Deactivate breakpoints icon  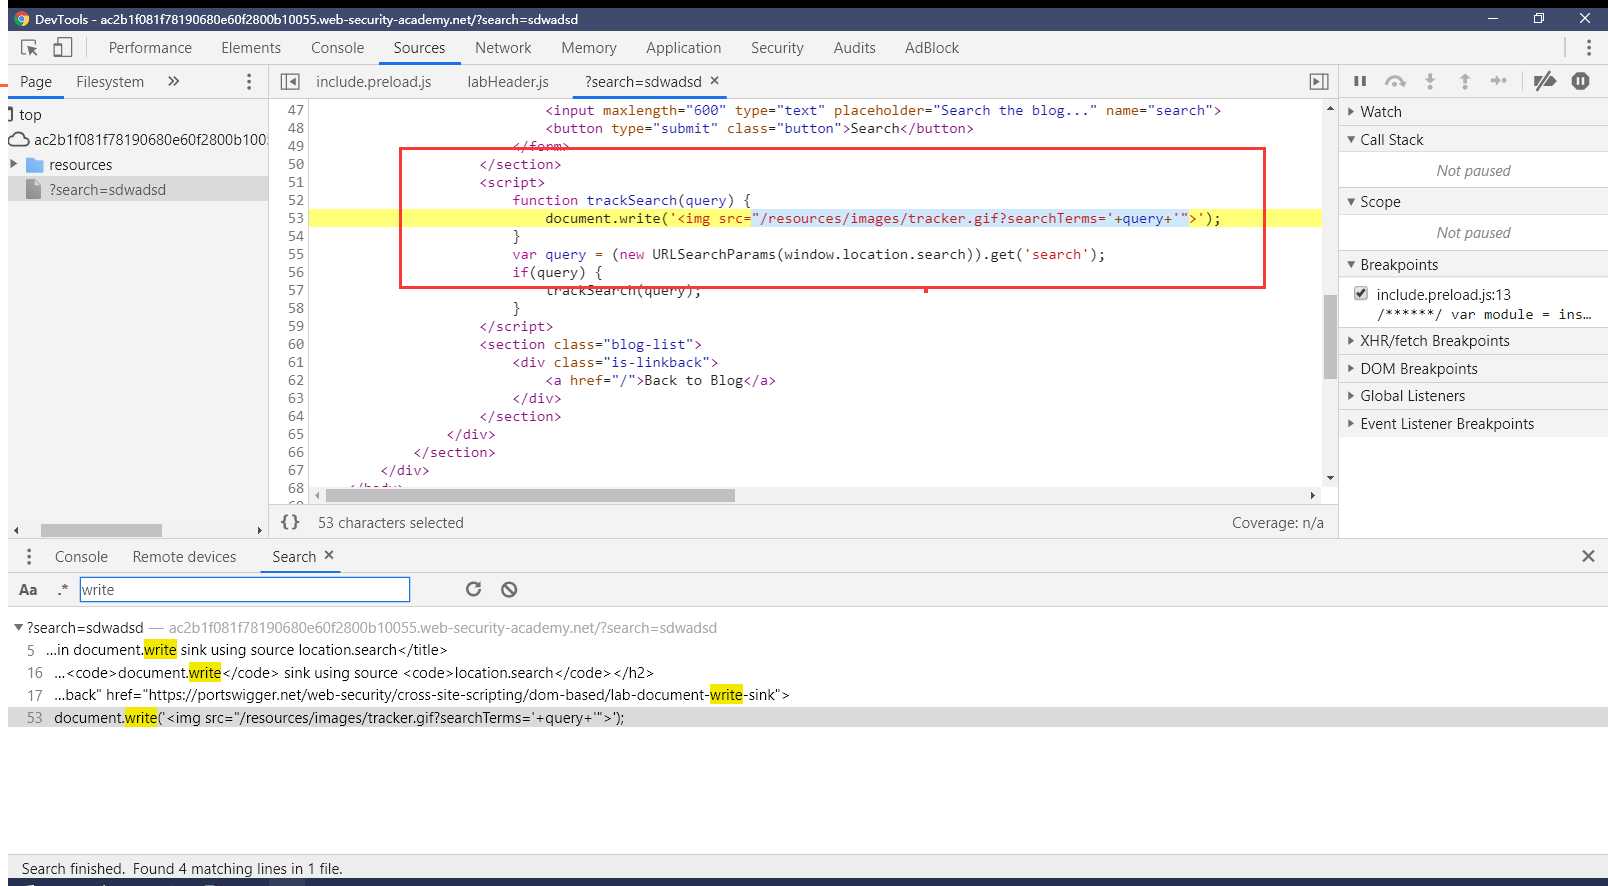[x=1545, y=81]
